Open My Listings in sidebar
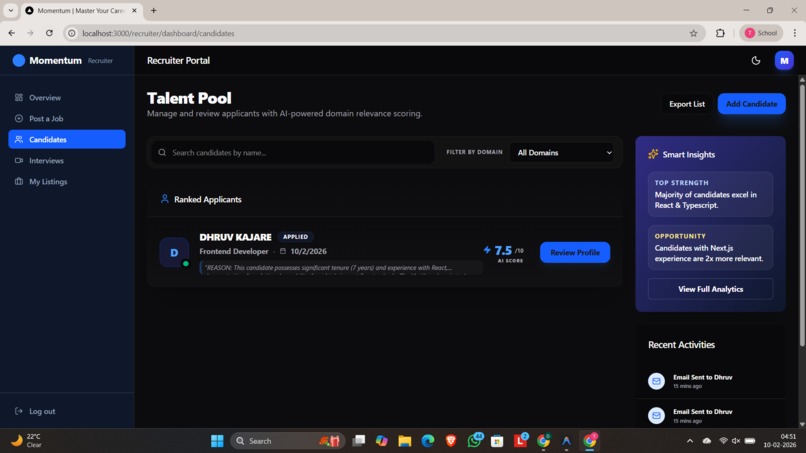Viewport: 806px width, 453px height. 67,182
